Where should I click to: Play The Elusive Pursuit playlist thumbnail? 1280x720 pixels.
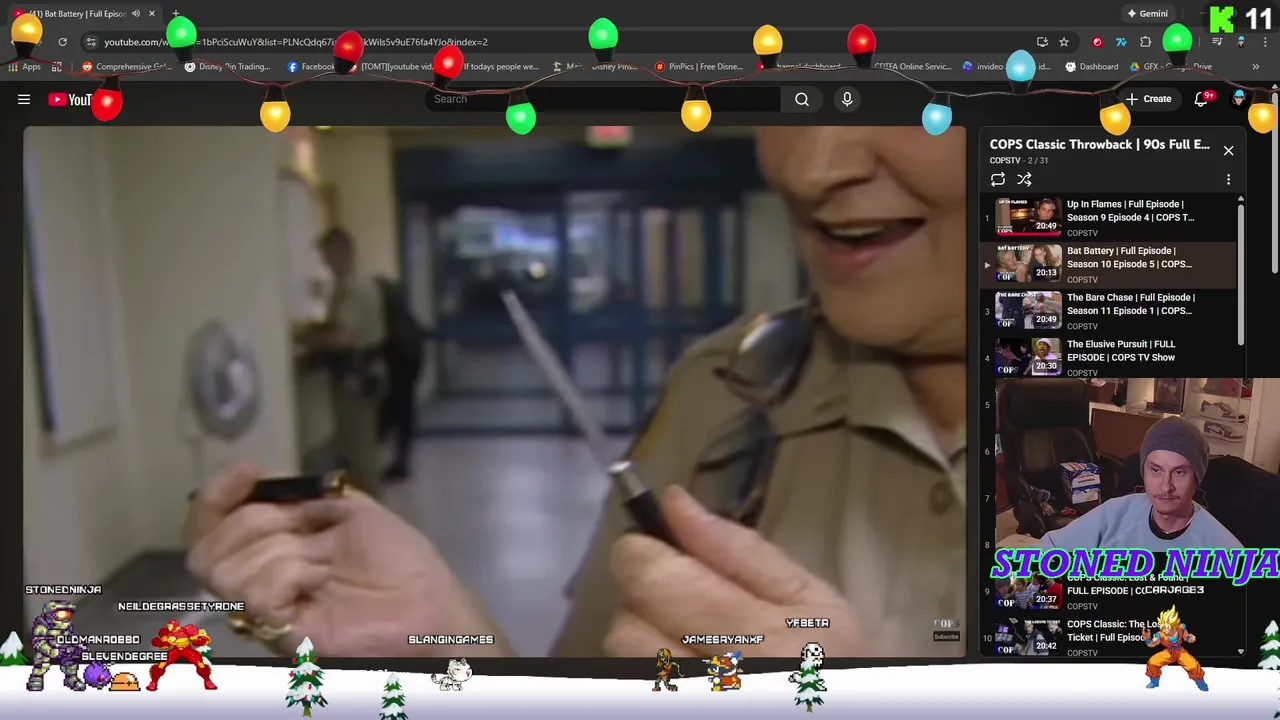pyautogui.click(x=1028, y=357)
